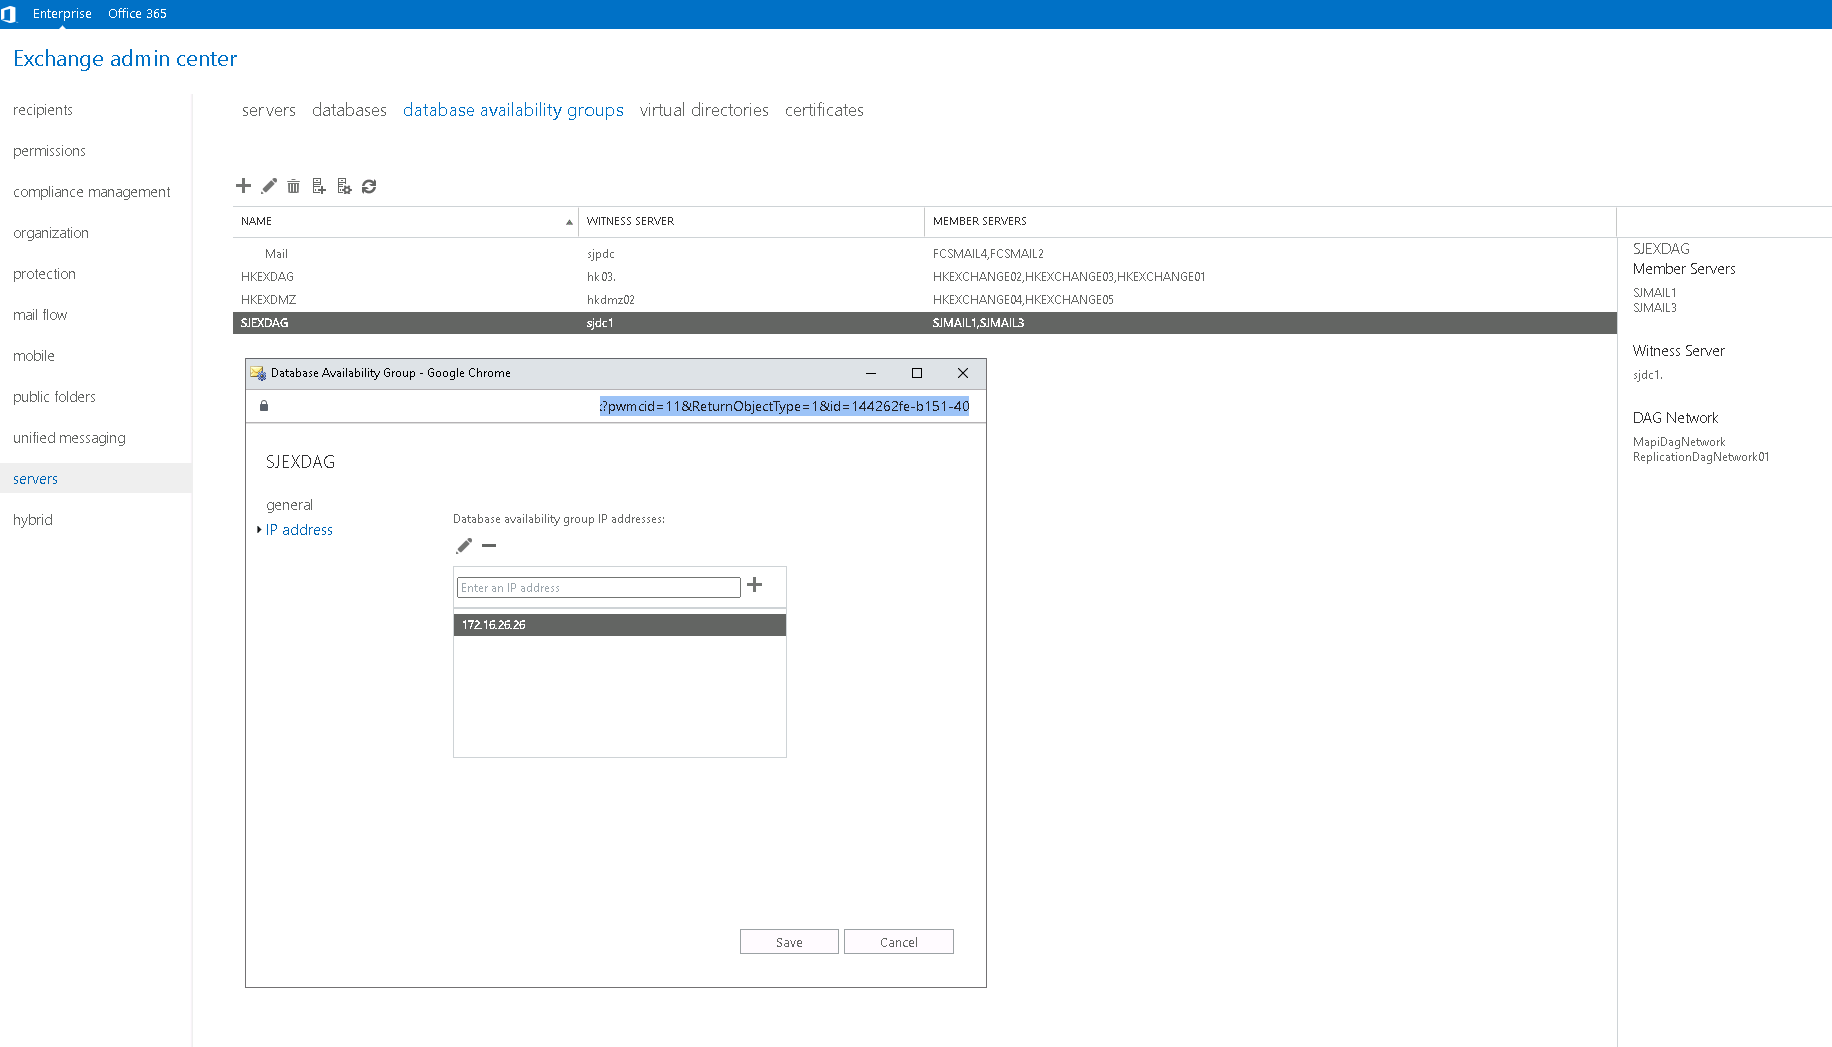Open the general section in the SJEXDAG popup
The height and width of the screenshot is (1047, 1832).
click(289, 505)
